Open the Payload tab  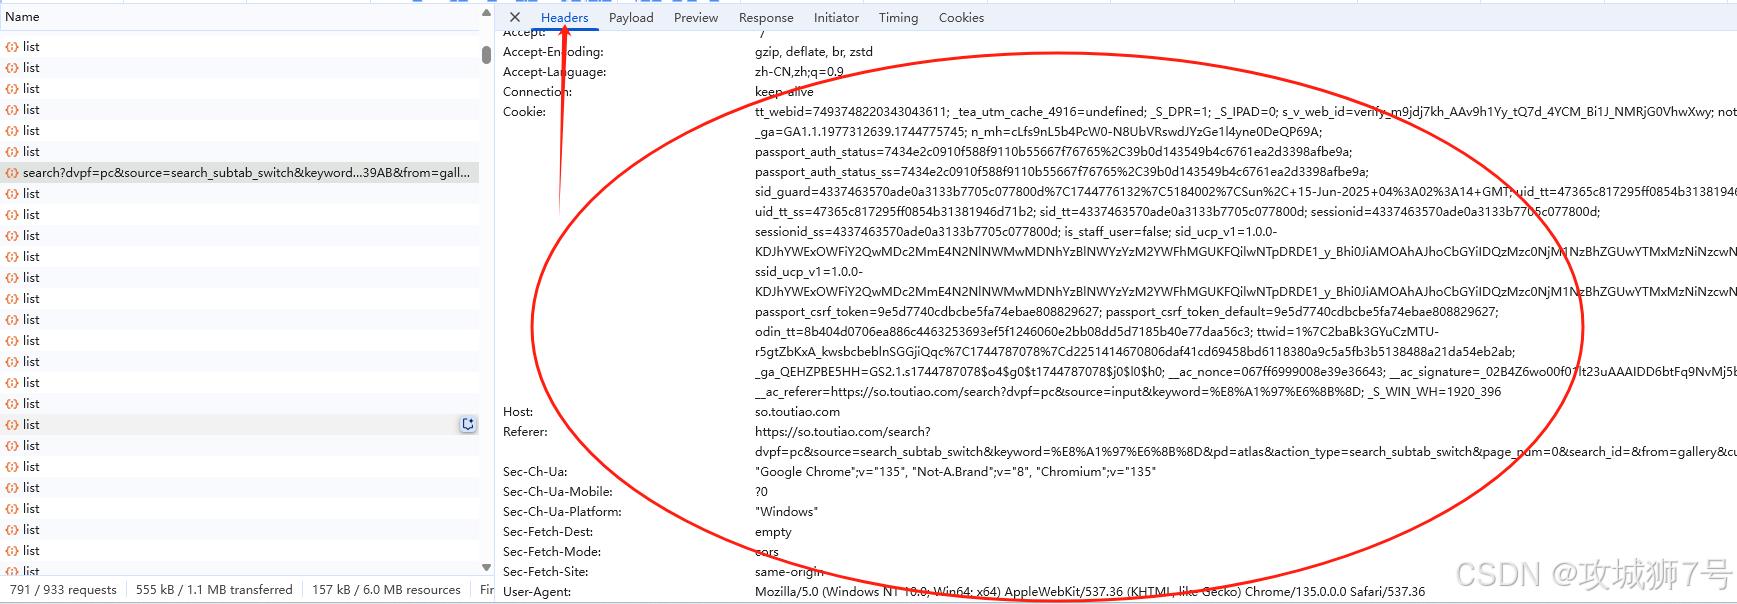(631, 17)
